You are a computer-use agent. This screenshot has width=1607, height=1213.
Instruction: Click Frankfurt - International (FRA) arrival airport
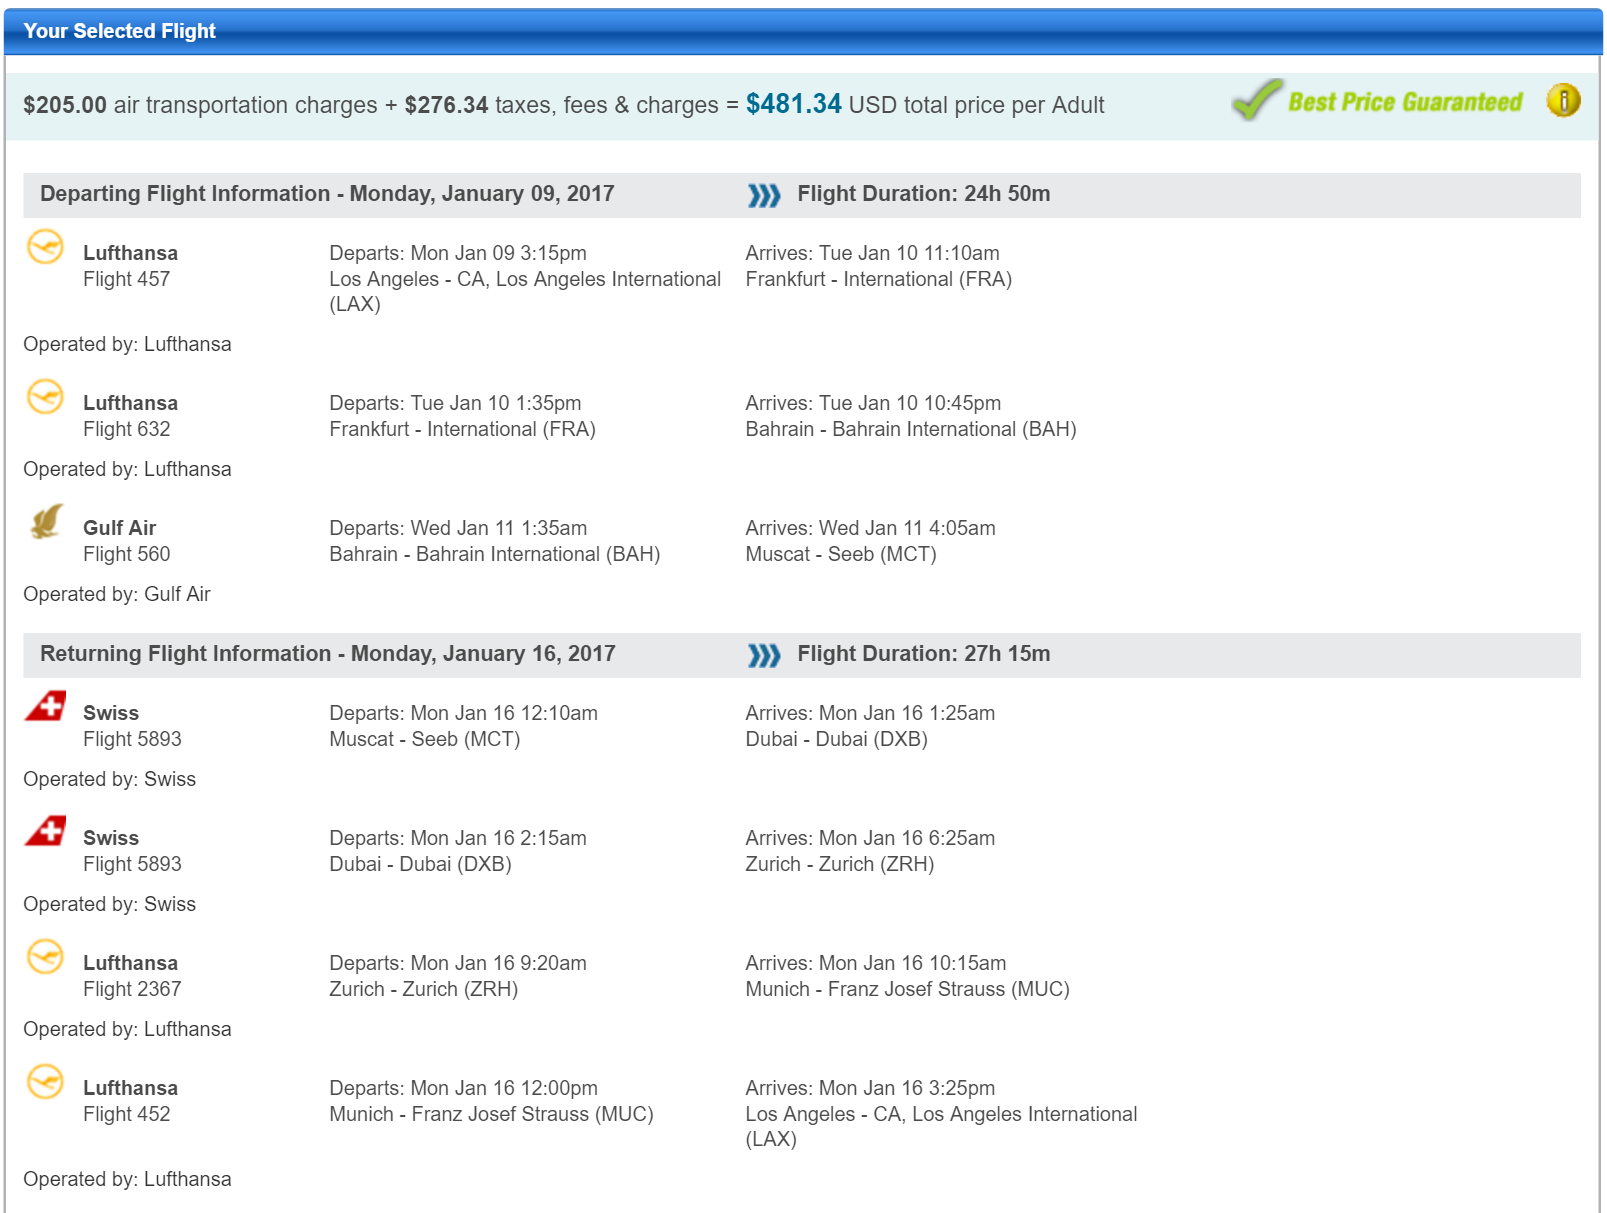pos(879,279)
